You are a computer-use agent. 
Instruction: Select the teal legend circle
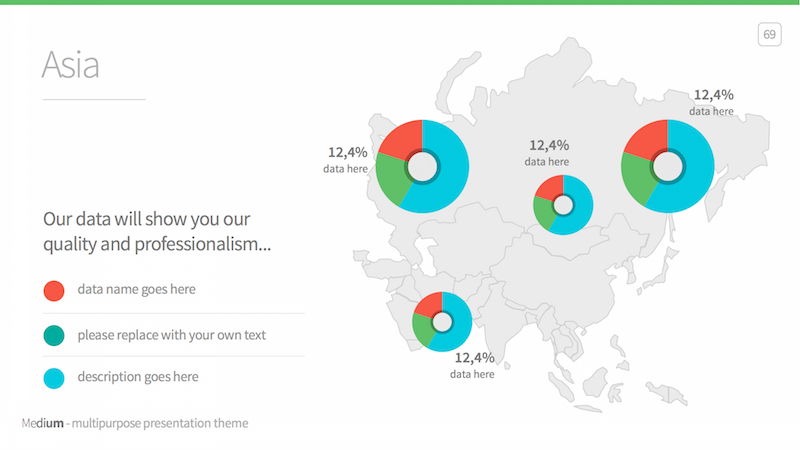pyautogui.click(x=54, y=335)
